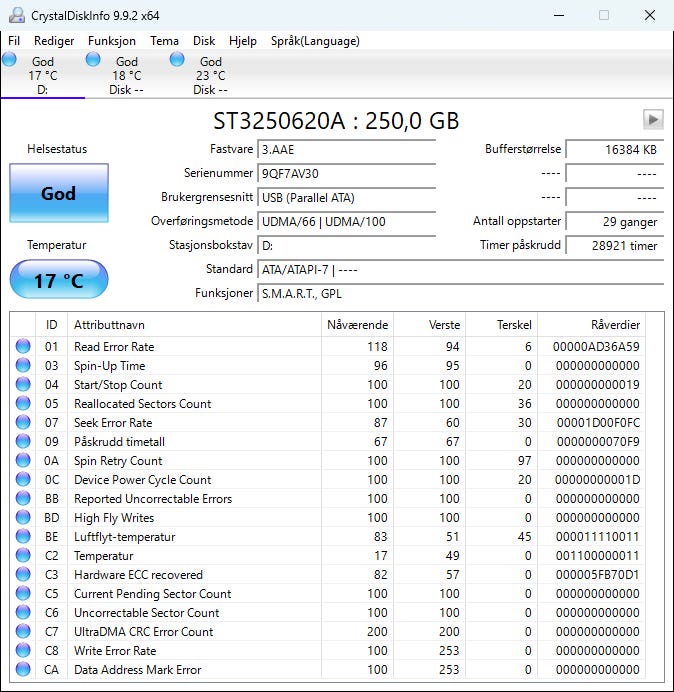Click status orb for Start/Stop Count
This screenshot has height=692, width=674.
click(x=23, y=384)
